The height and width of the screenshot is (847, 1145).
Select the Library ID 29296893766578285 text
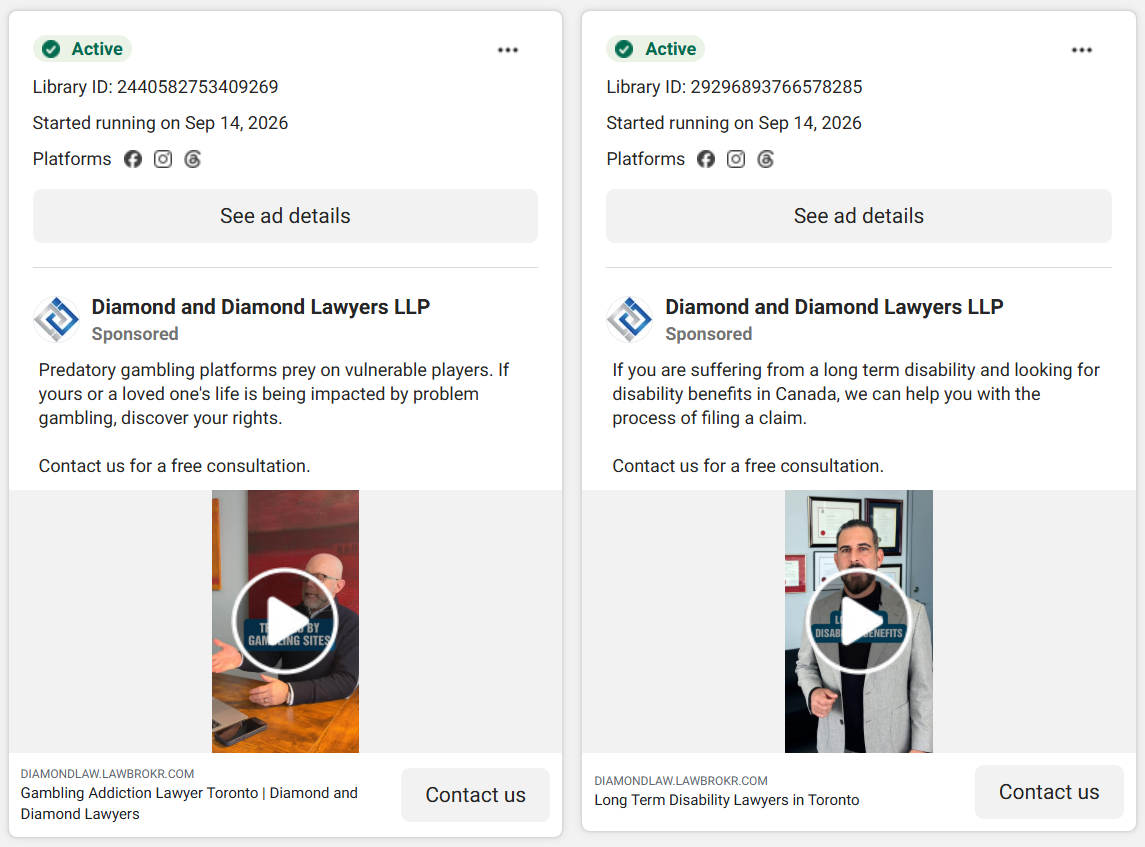pyautogui.click(x=734, y=87)
